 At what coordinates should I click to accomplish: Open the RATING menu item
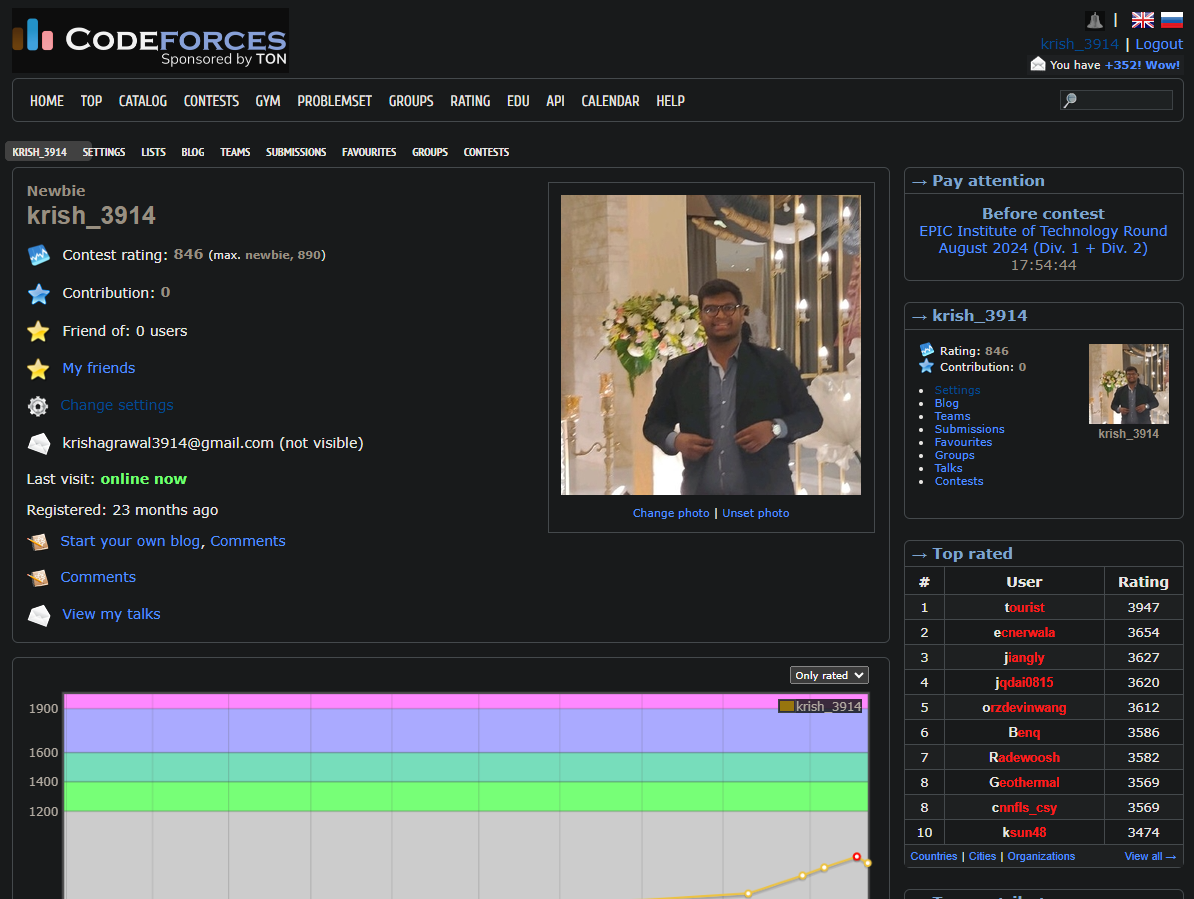[470, 100]
